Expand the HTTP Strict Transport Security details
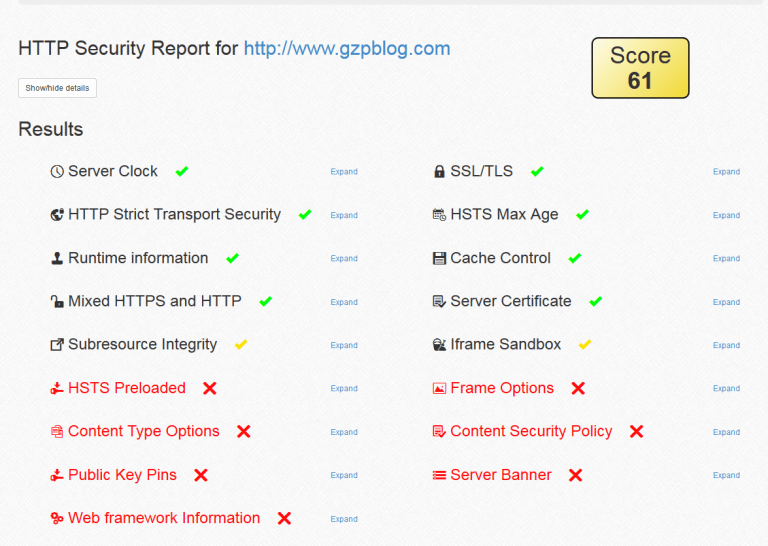This screenshot has width=768, height=546. tap(344, 215)
